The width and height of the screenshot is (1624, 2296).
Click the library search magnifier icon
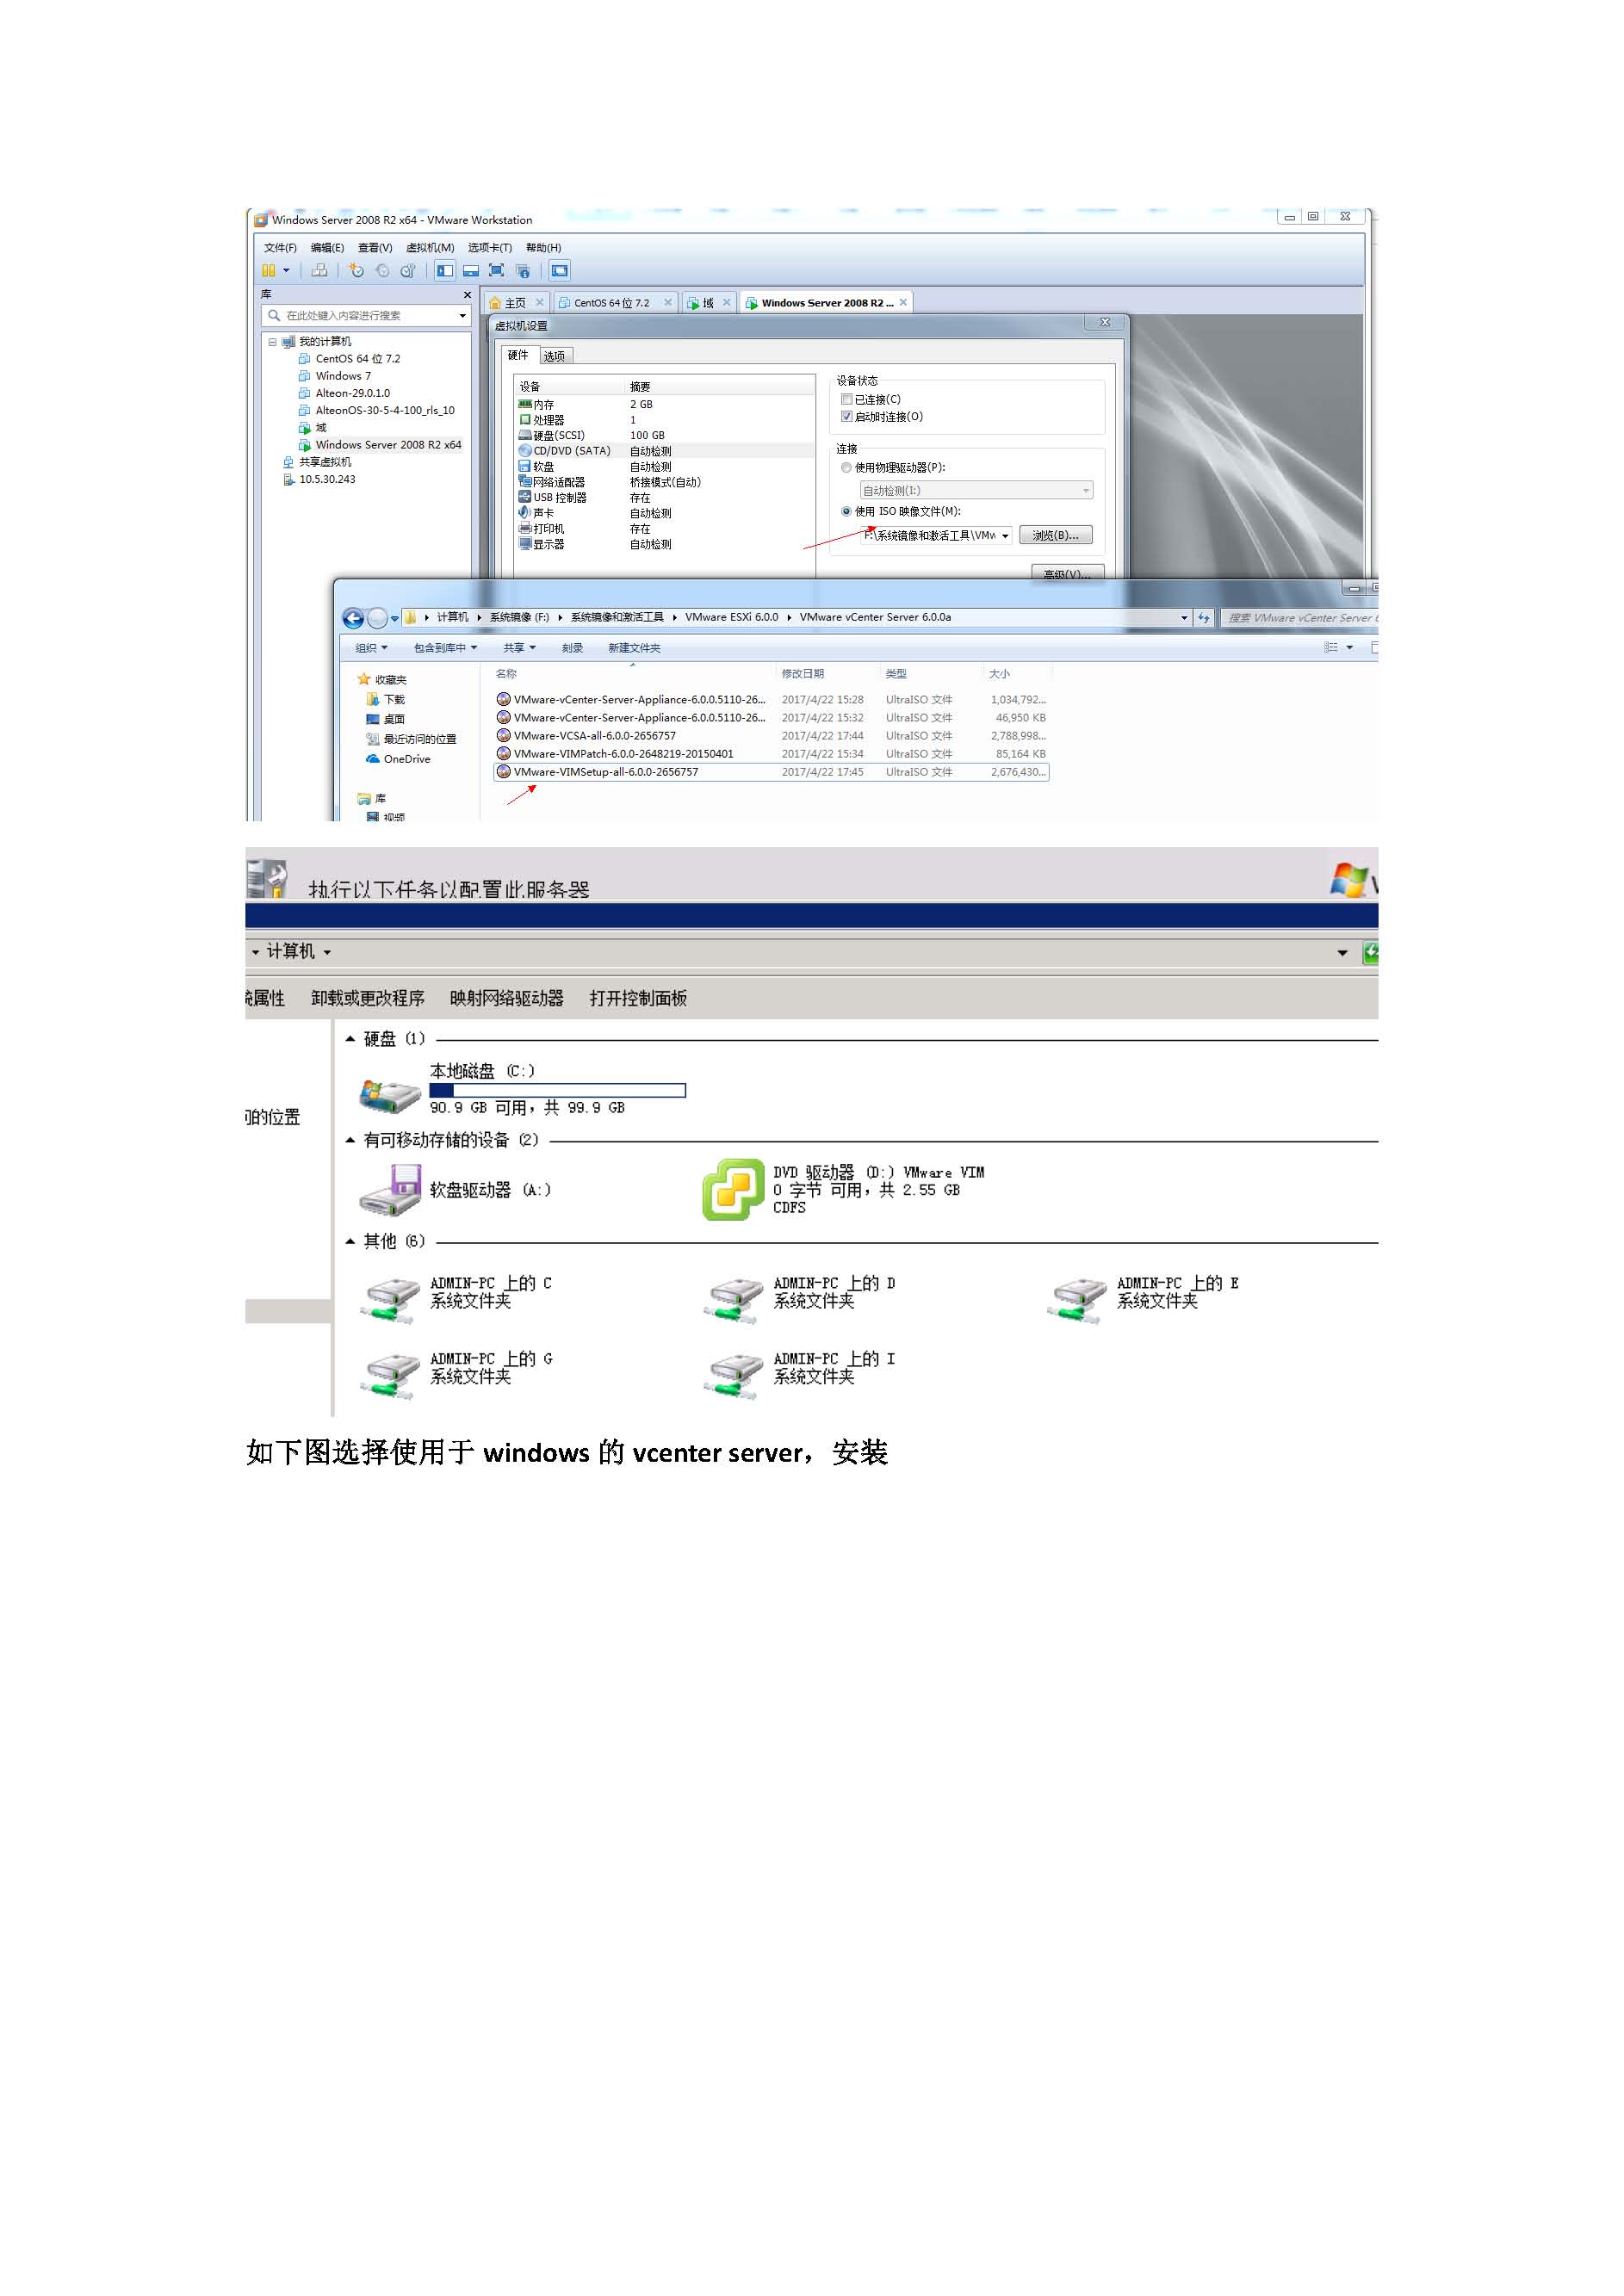point(273,316)
